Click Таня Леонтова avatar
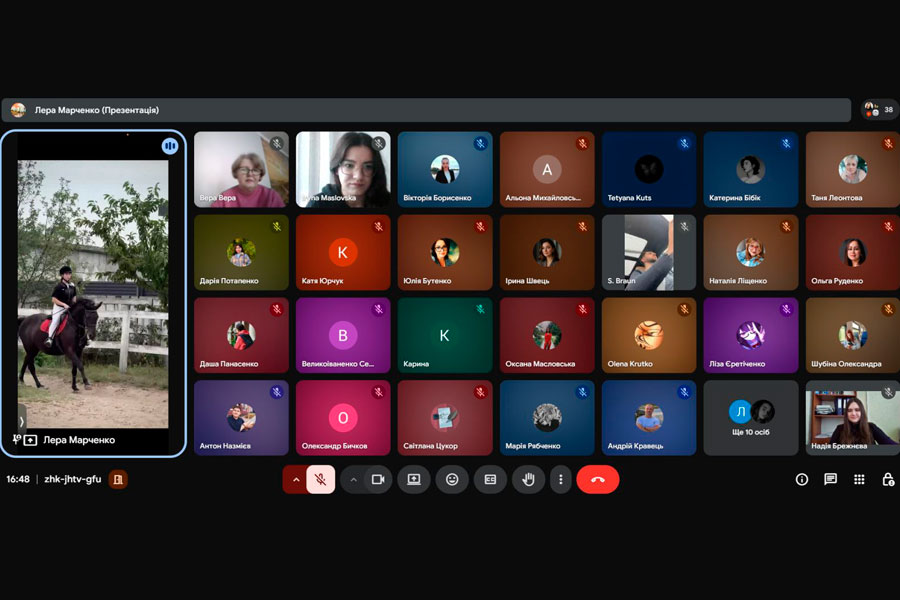Image resolution: width=900 pixels, height=600 pixels. point(852,169)
